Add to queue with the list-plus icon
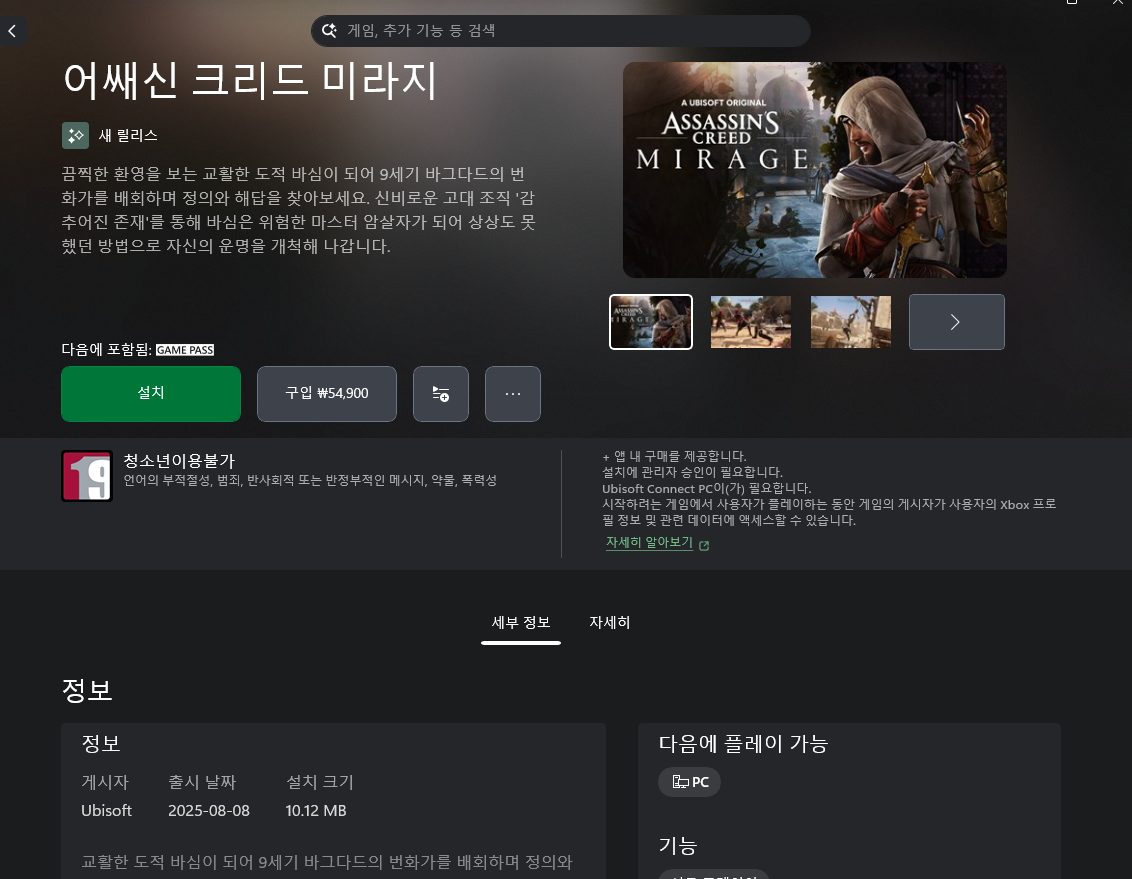 [x=440, y=393]
